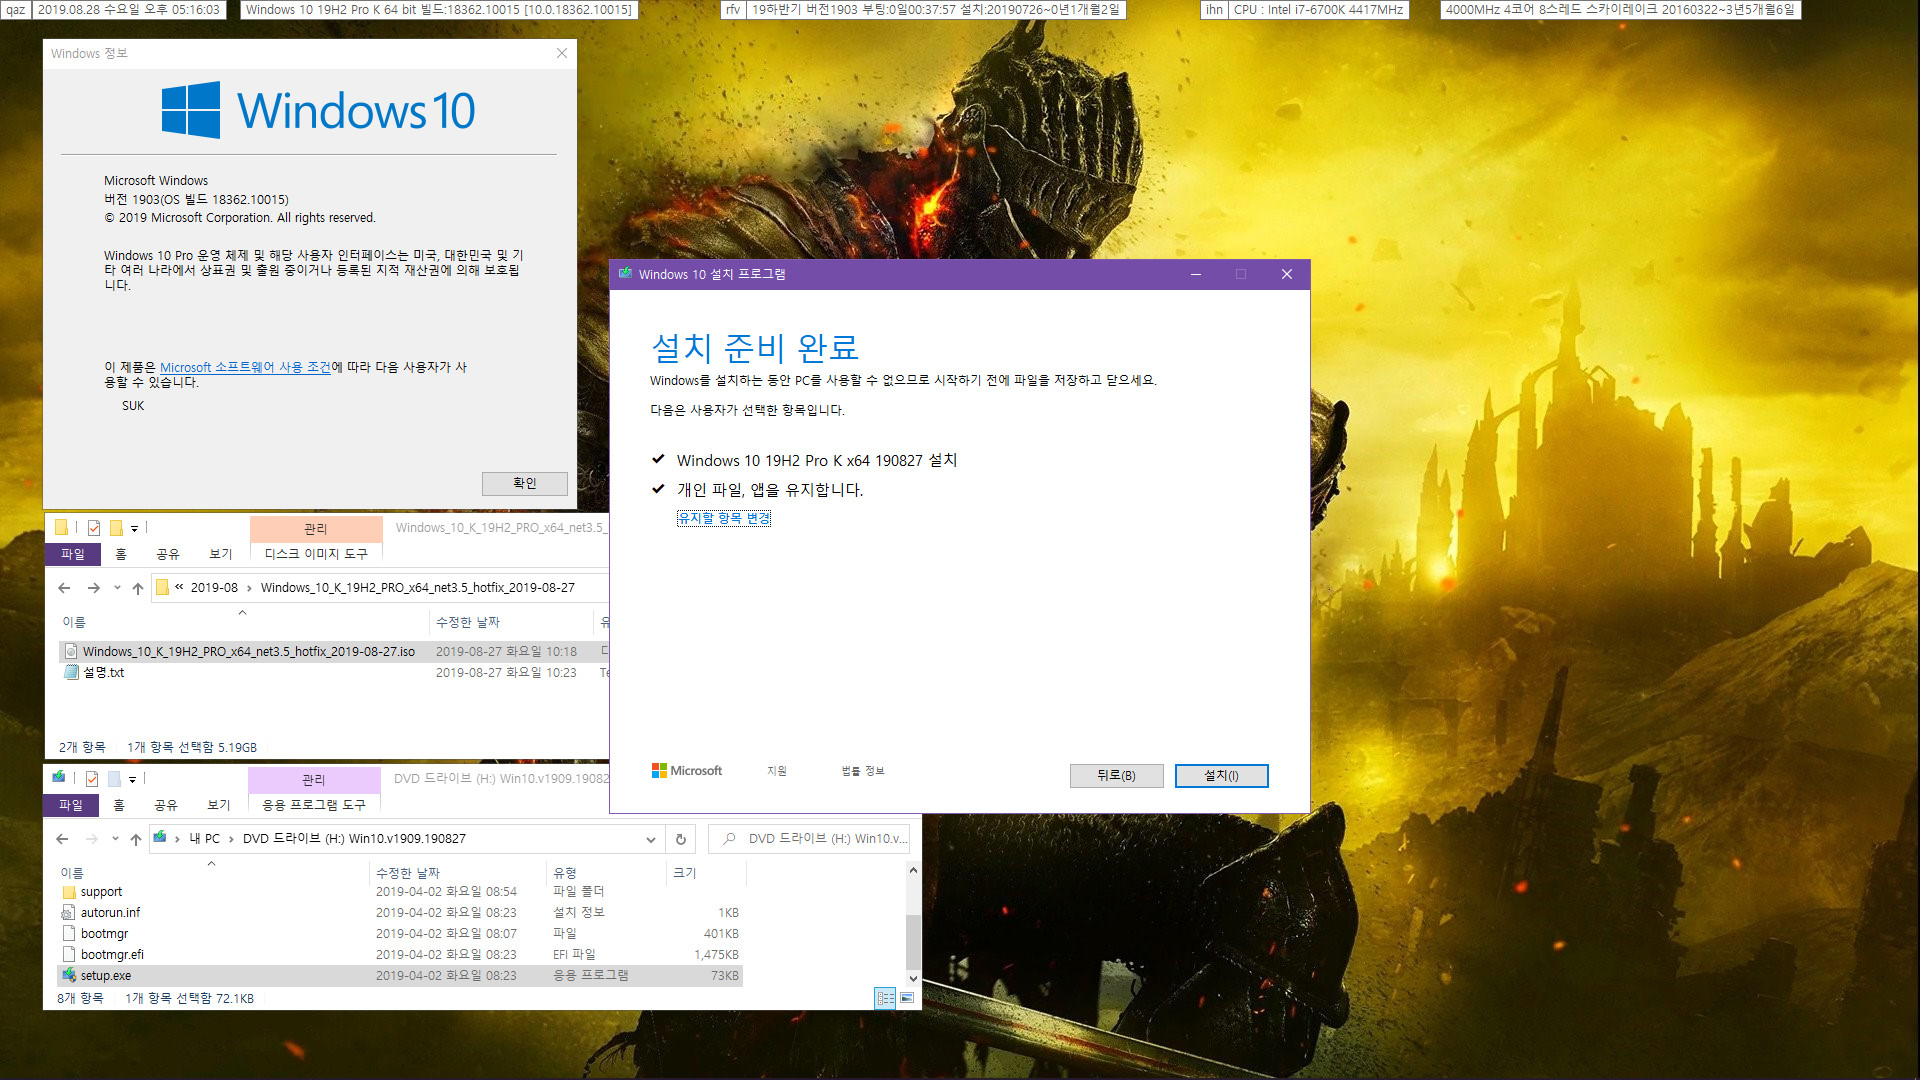The image size is (1920, 1080).
Task: Click search box in DVD drive explorer
Action: [x=809, y=839]
